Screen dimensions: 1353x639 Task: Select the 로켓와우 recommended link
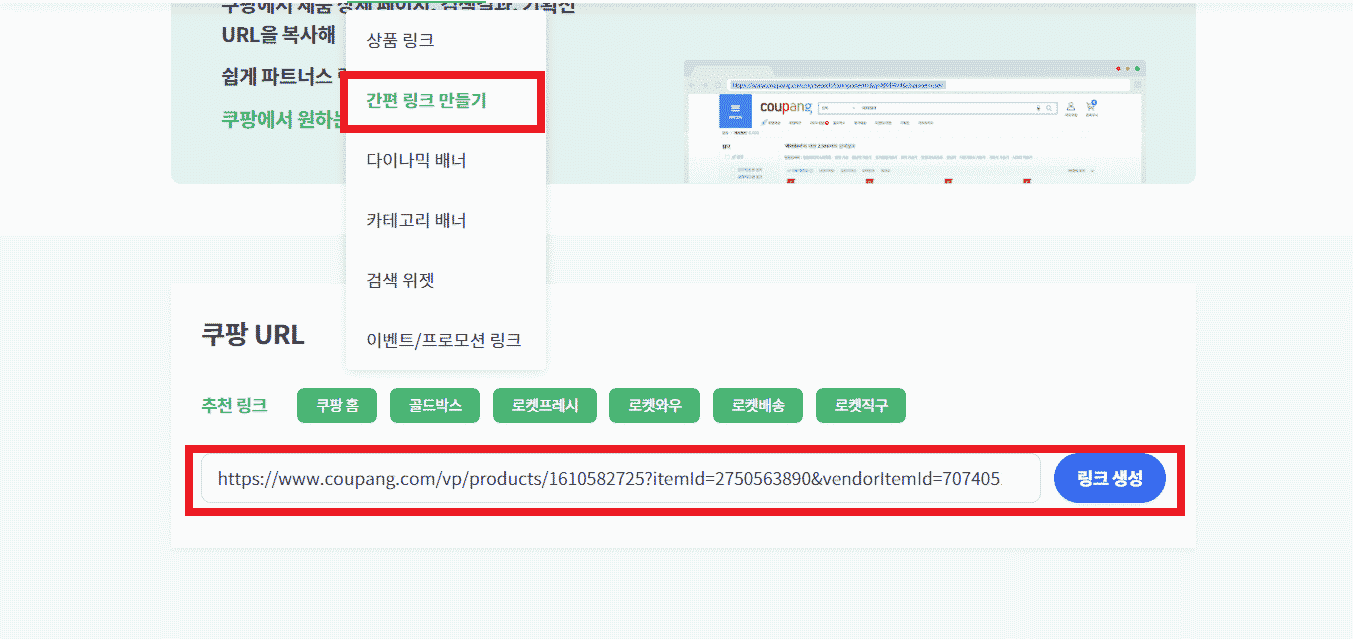(655, 406)
